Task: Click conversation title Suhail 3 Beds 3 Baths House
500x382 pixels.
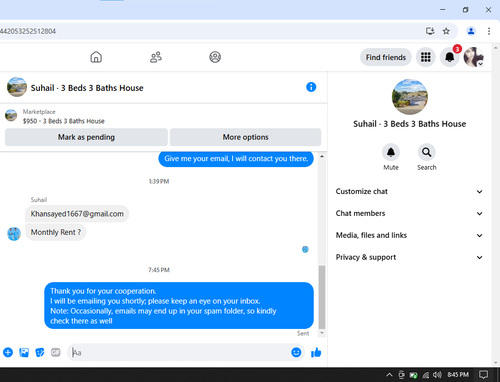Action: tap(87, 88)
